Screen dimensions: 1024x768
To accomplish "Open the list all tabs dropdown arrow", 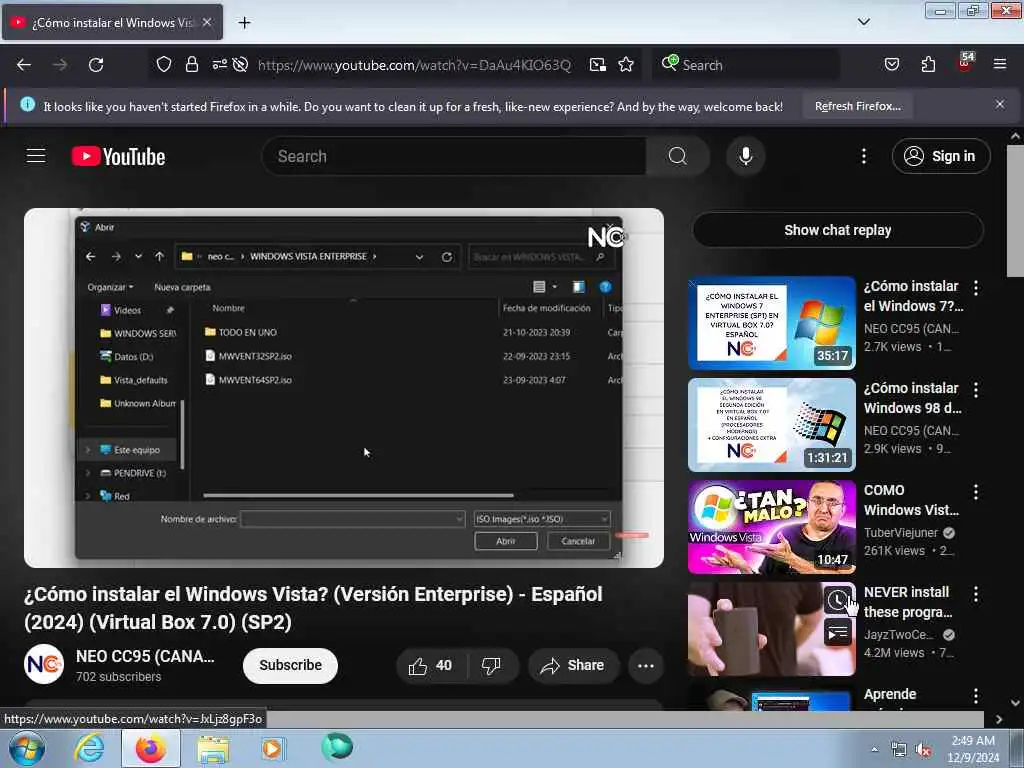I will pyautogui.click(x=863, y=22).
